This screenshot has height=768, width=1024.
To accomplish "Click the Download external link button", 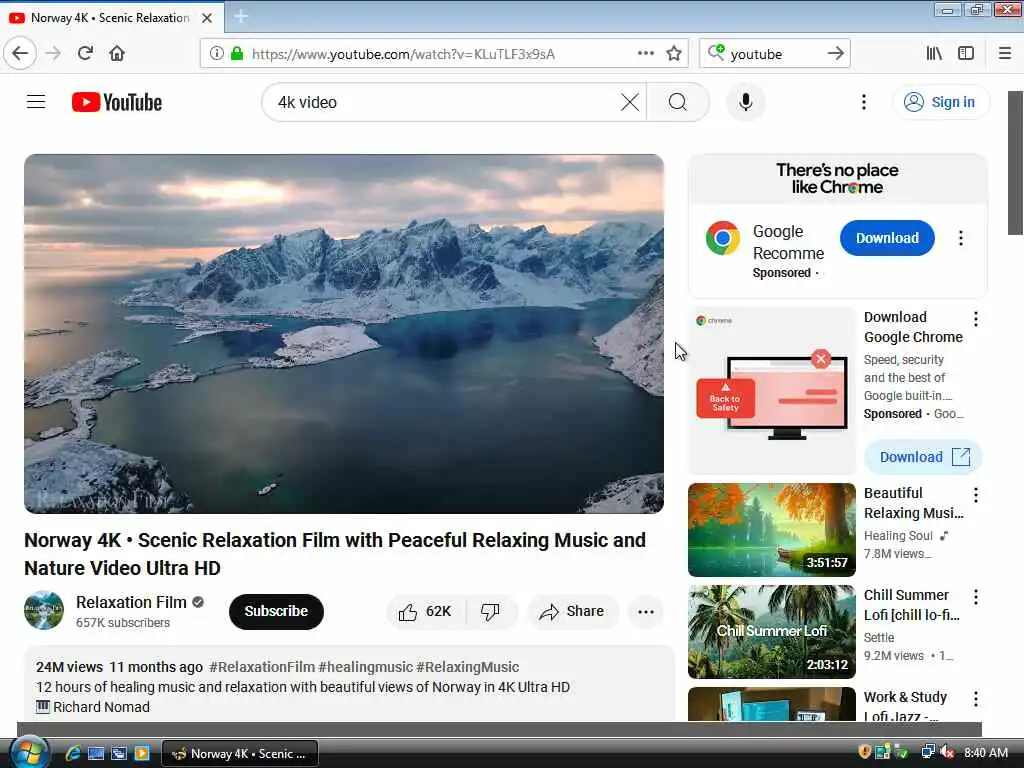I will pyautogui.click(x=923, y=457).
